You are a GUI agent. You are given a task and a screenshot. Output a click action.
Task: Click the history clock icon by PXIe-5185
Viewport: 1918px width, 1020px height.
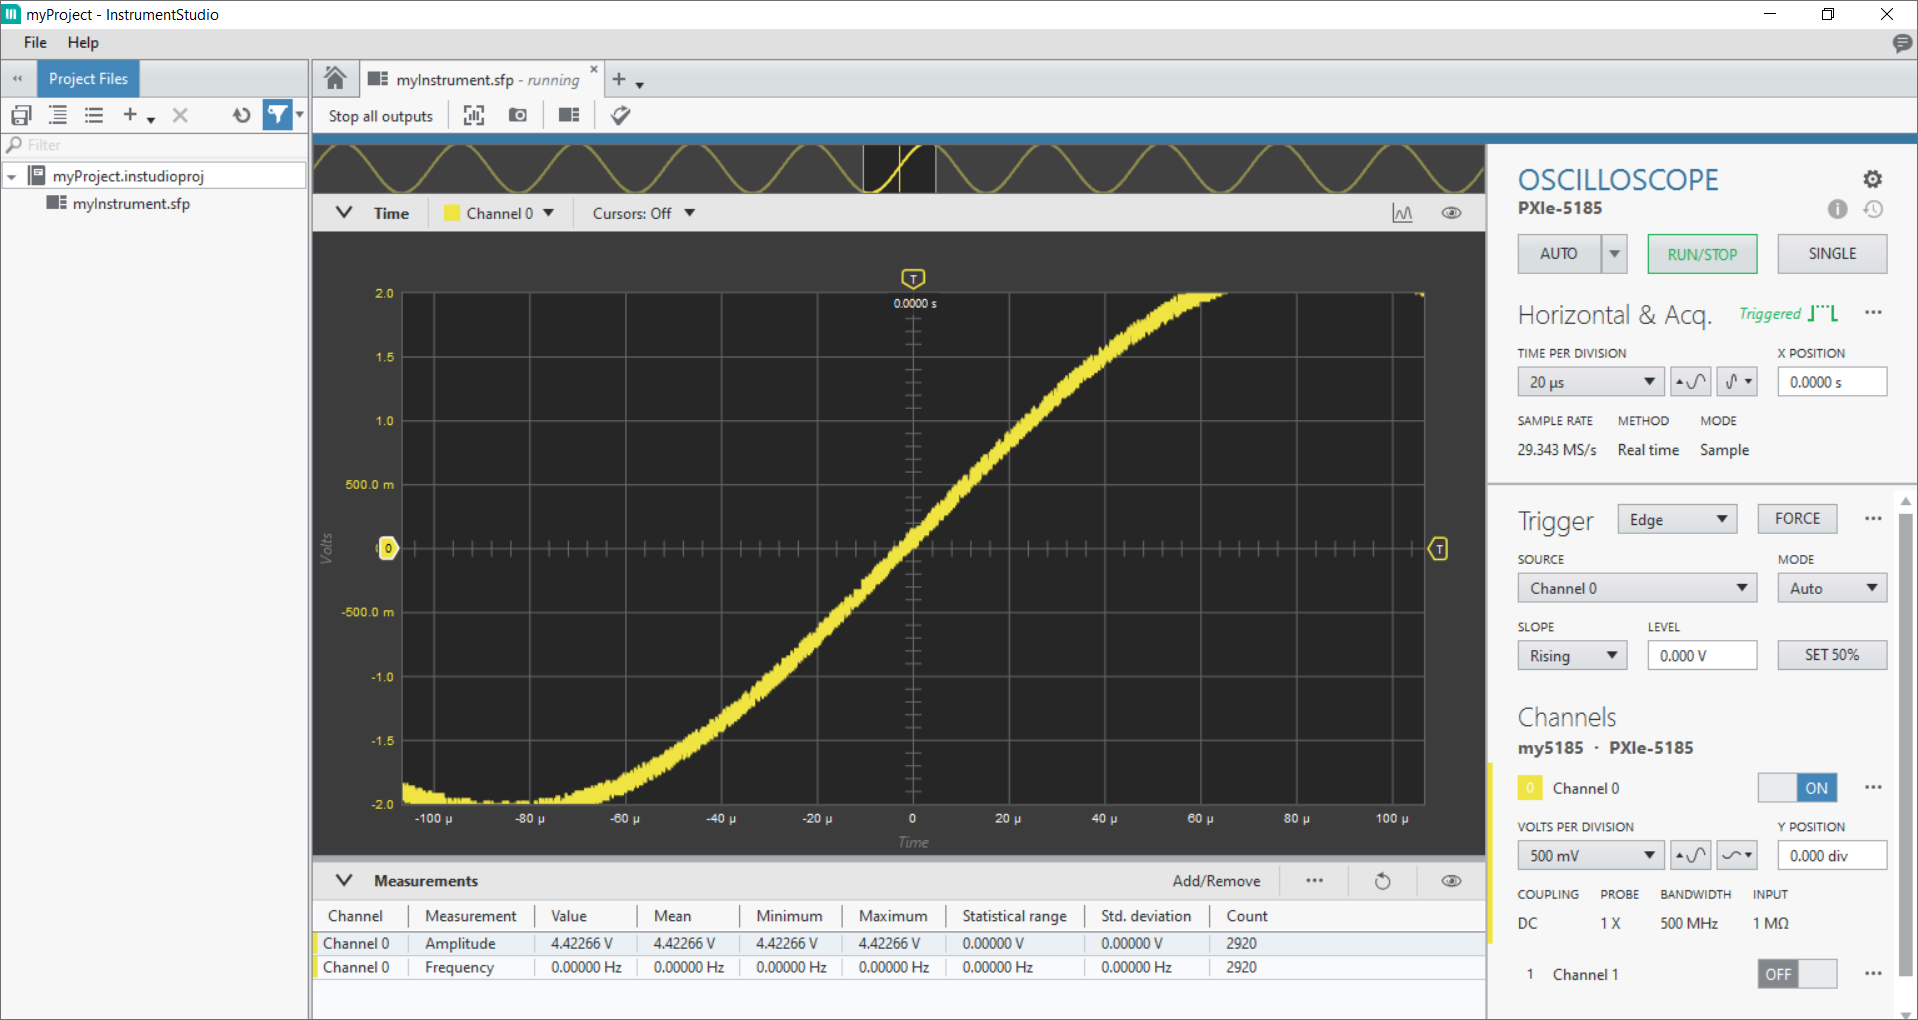1873,209
